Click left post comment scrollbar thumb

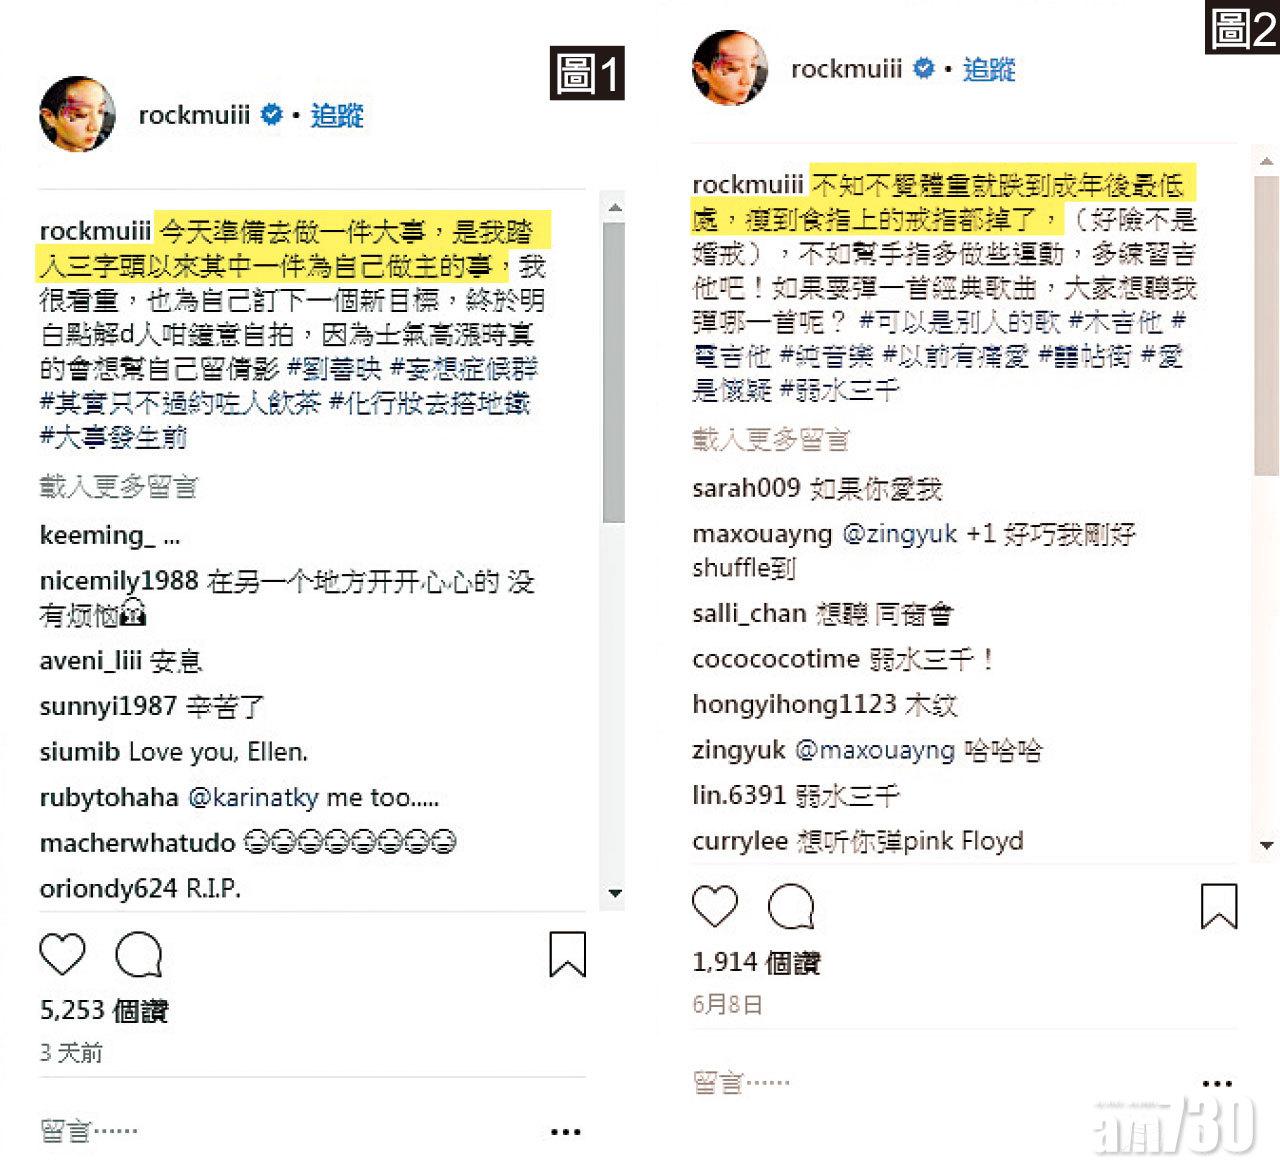[x=615, y=372]
